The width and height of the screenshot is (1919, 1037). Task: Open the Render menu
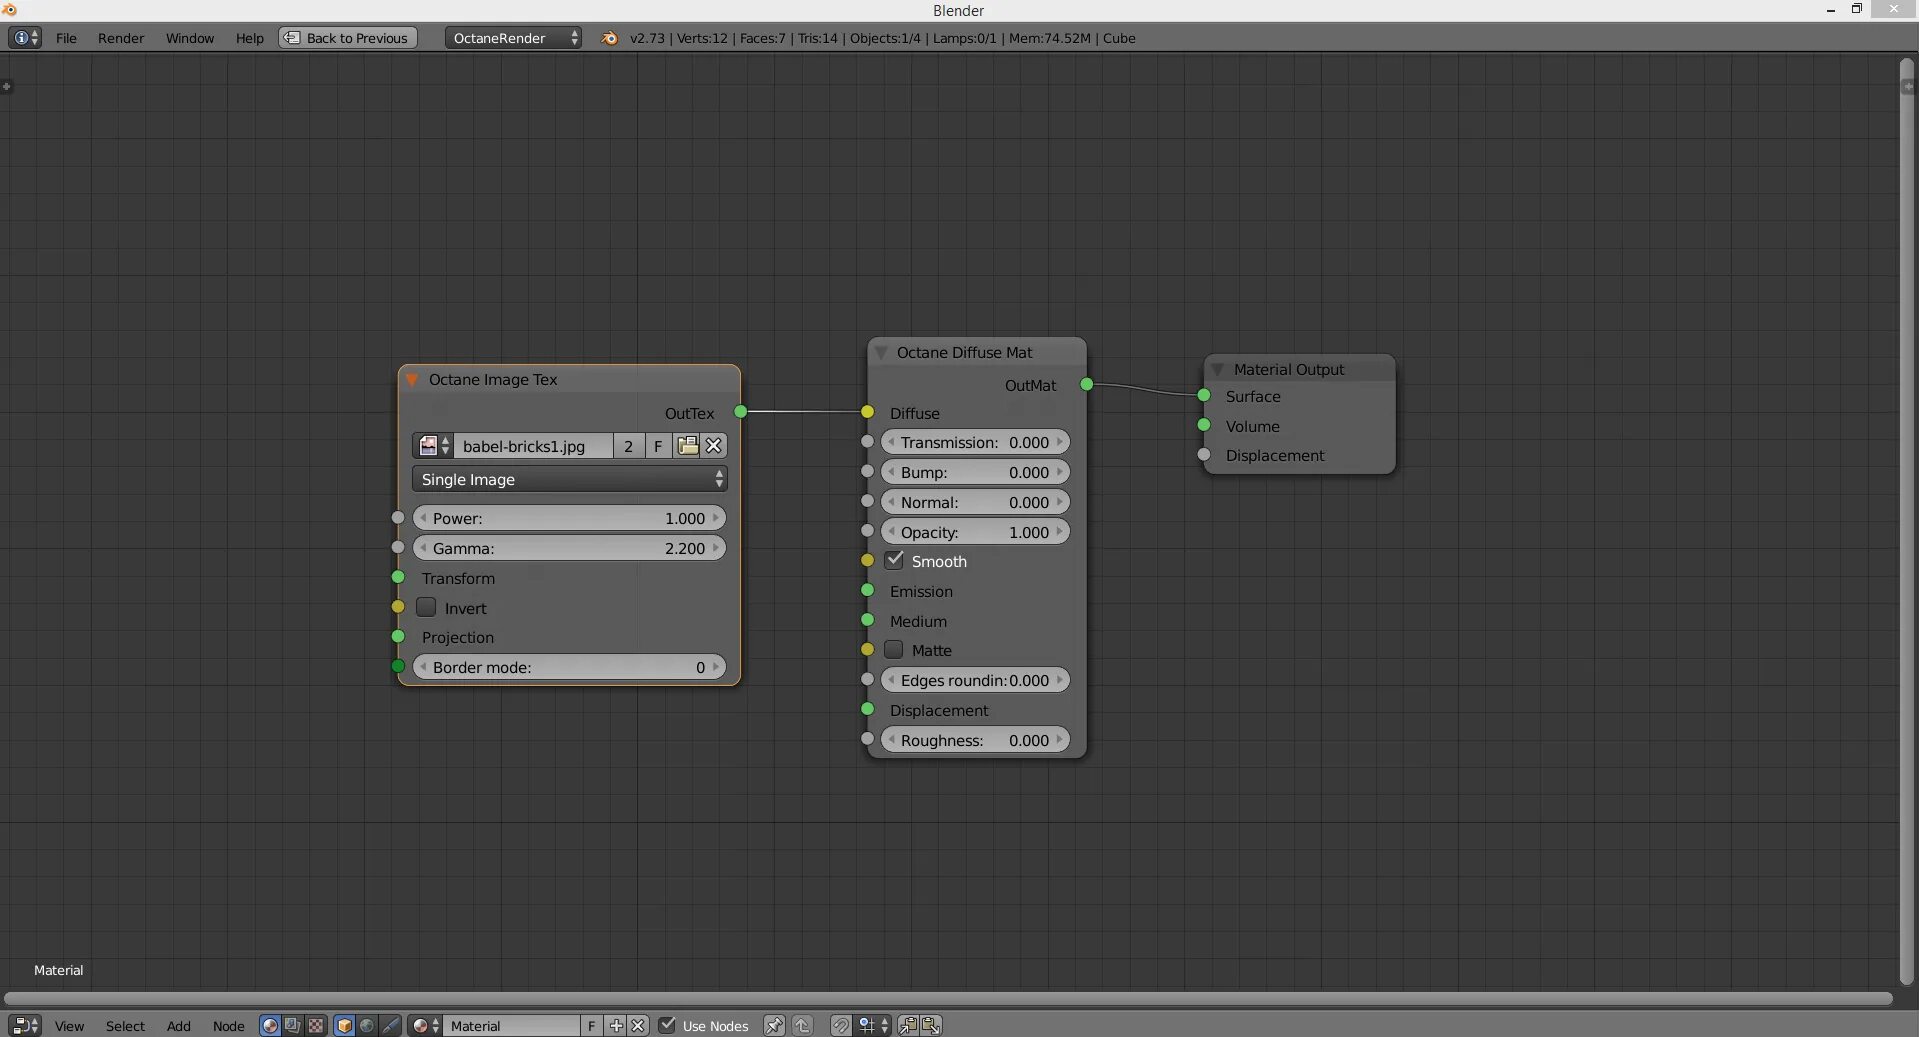121,38
